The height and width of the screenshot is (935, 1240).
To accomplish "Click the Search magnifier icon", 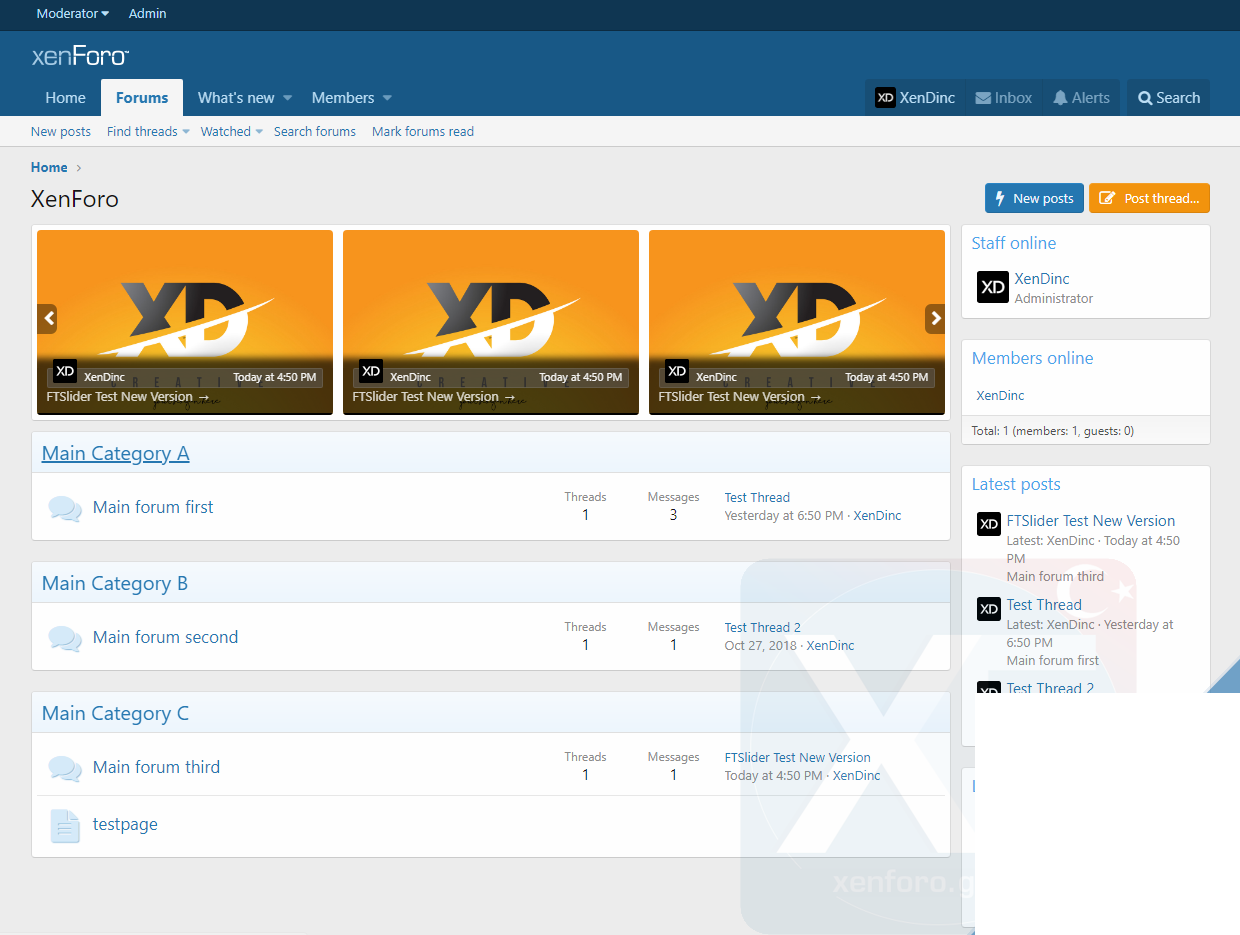I will point(1145,98).
